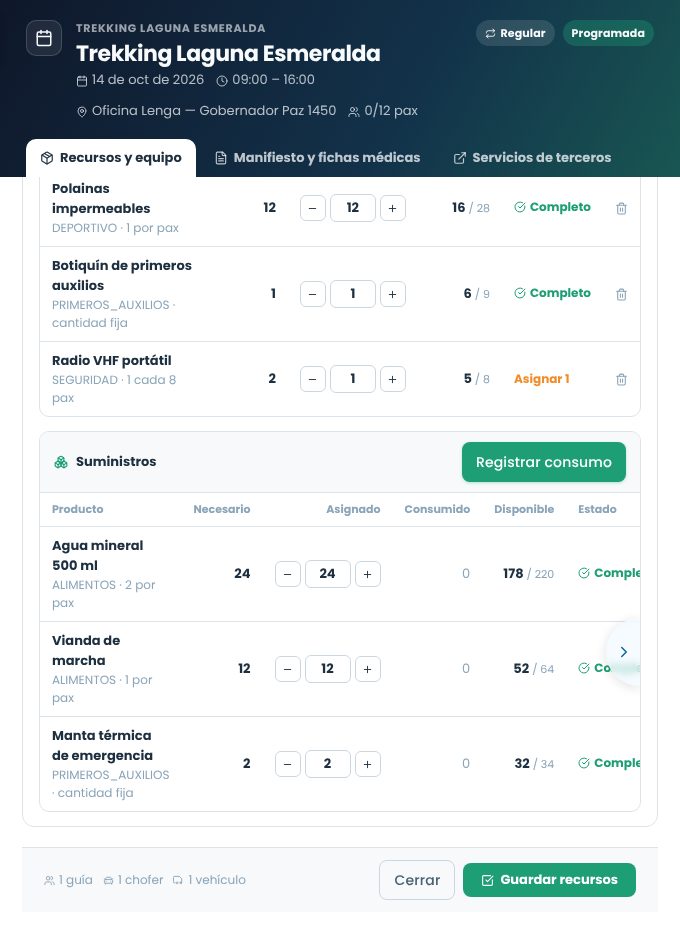This screenshot has width=680, height=944.
Task: Show more columns with the right chevron arrow
Action: [x=623, y=651]
